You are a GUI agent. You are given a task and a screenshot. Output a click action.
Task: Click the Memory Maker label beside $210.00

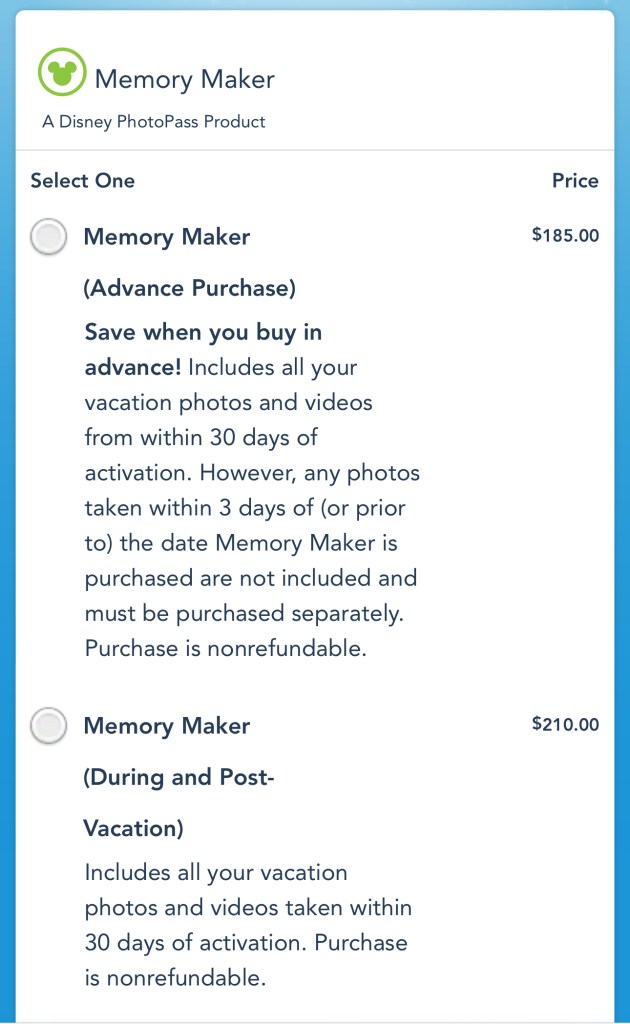[167, 726]
